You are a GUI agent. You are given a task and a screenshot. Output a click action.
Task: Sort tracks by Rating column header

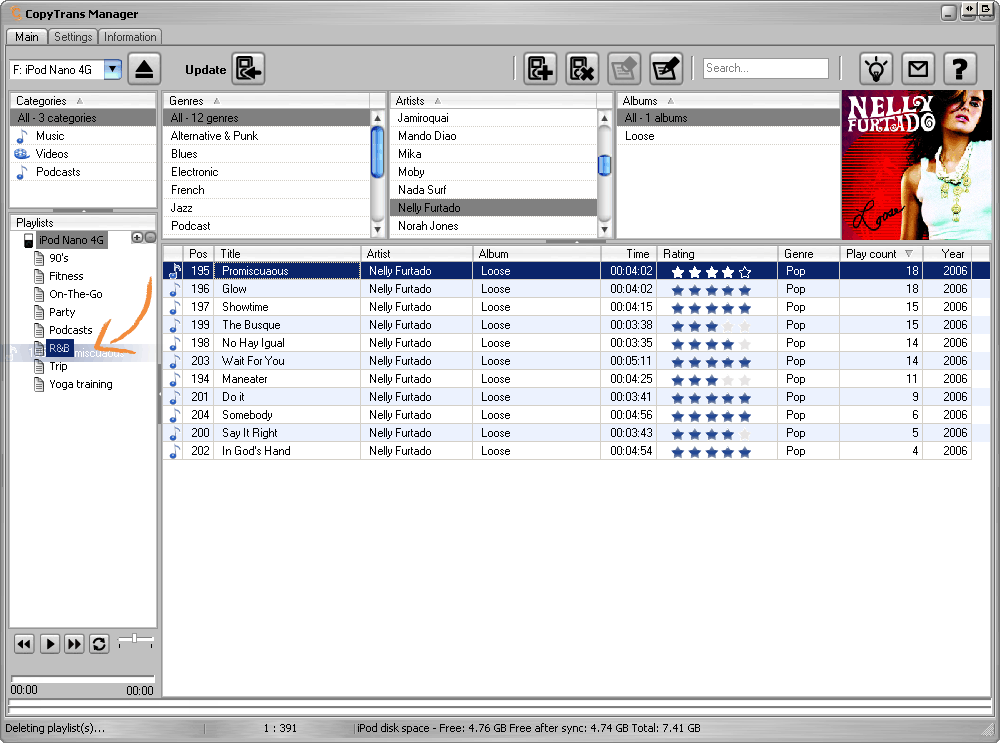click(717, 254)
